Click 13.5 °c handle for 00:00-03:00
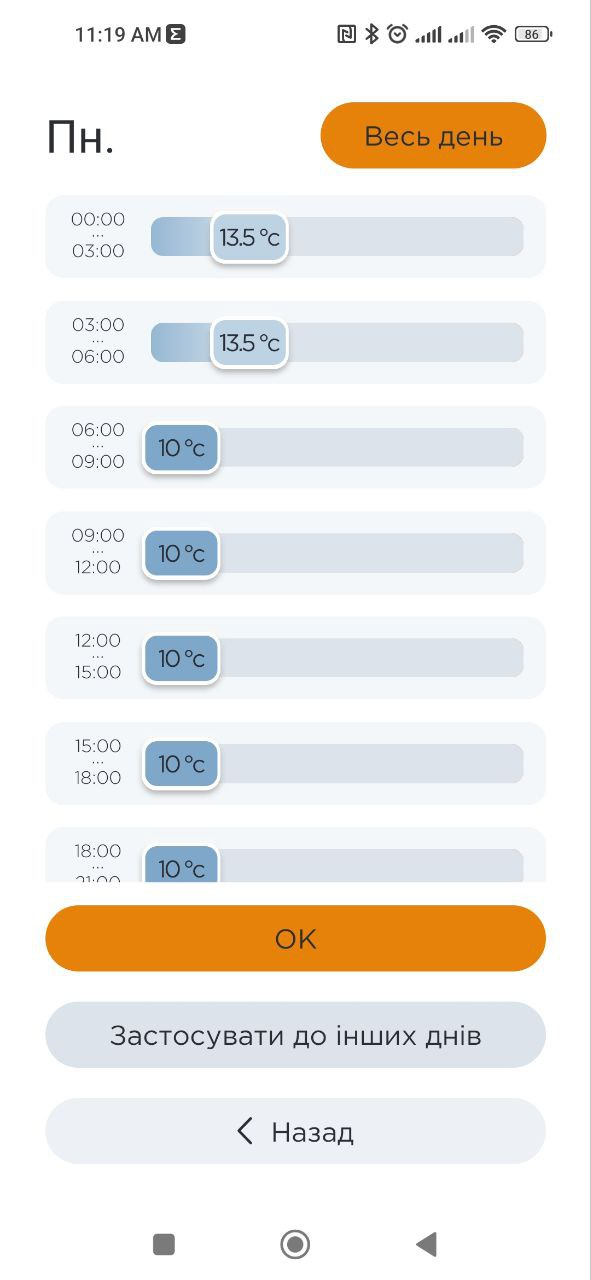Viewport: 591px width, 1280px height. (249, 237)
